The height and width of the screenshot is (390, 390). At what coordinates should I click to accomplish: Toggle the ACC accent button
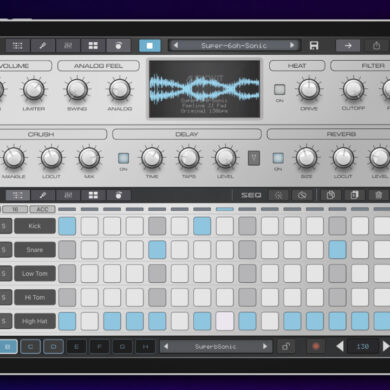point(42,209)
